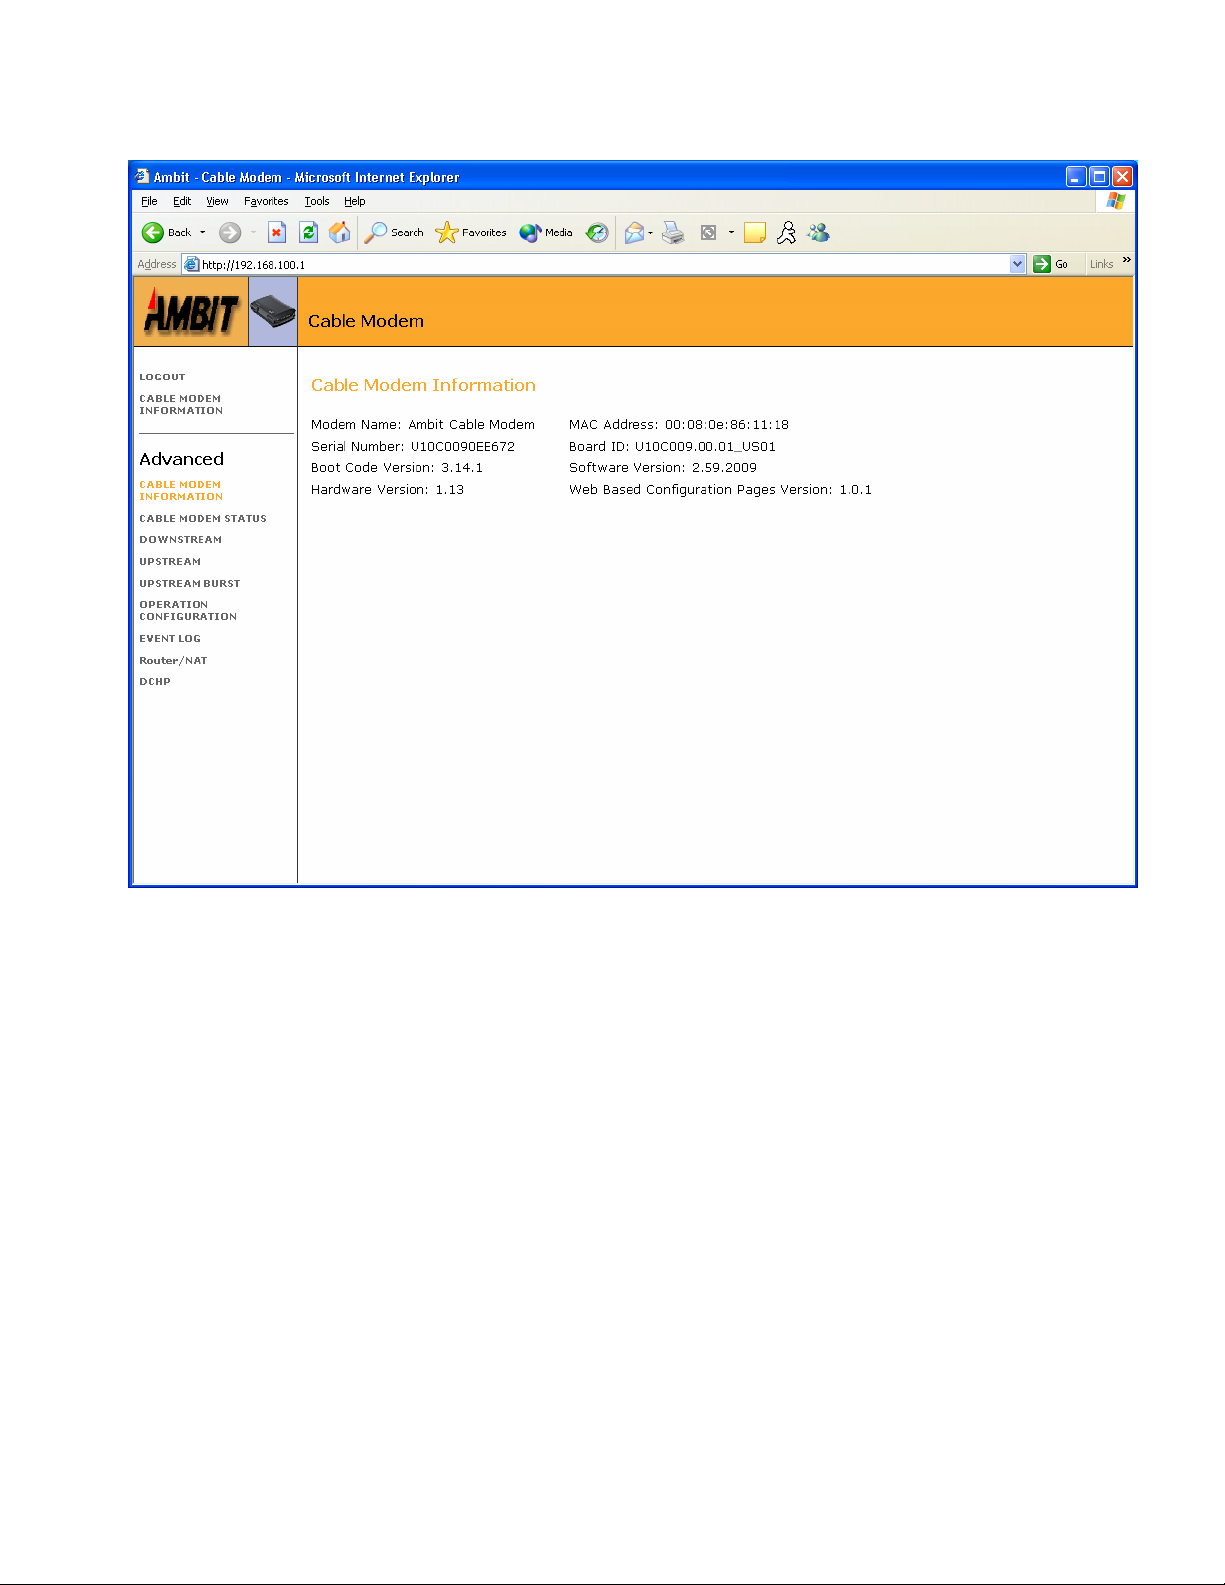
Task: Click the IE icon in title bar
Action: [x=142, y=176]
